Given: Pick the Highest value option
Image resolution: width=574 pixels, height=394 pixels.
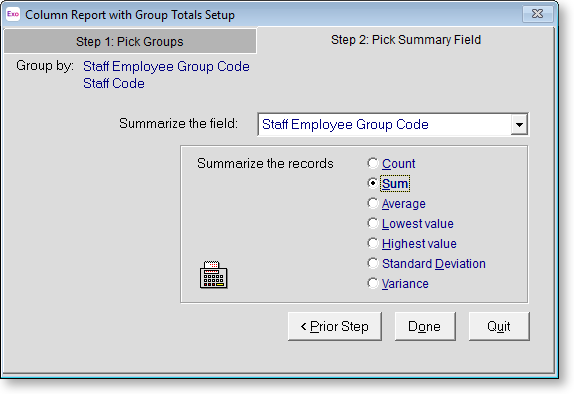Looking at the screenshot, I should pos(373,244).
